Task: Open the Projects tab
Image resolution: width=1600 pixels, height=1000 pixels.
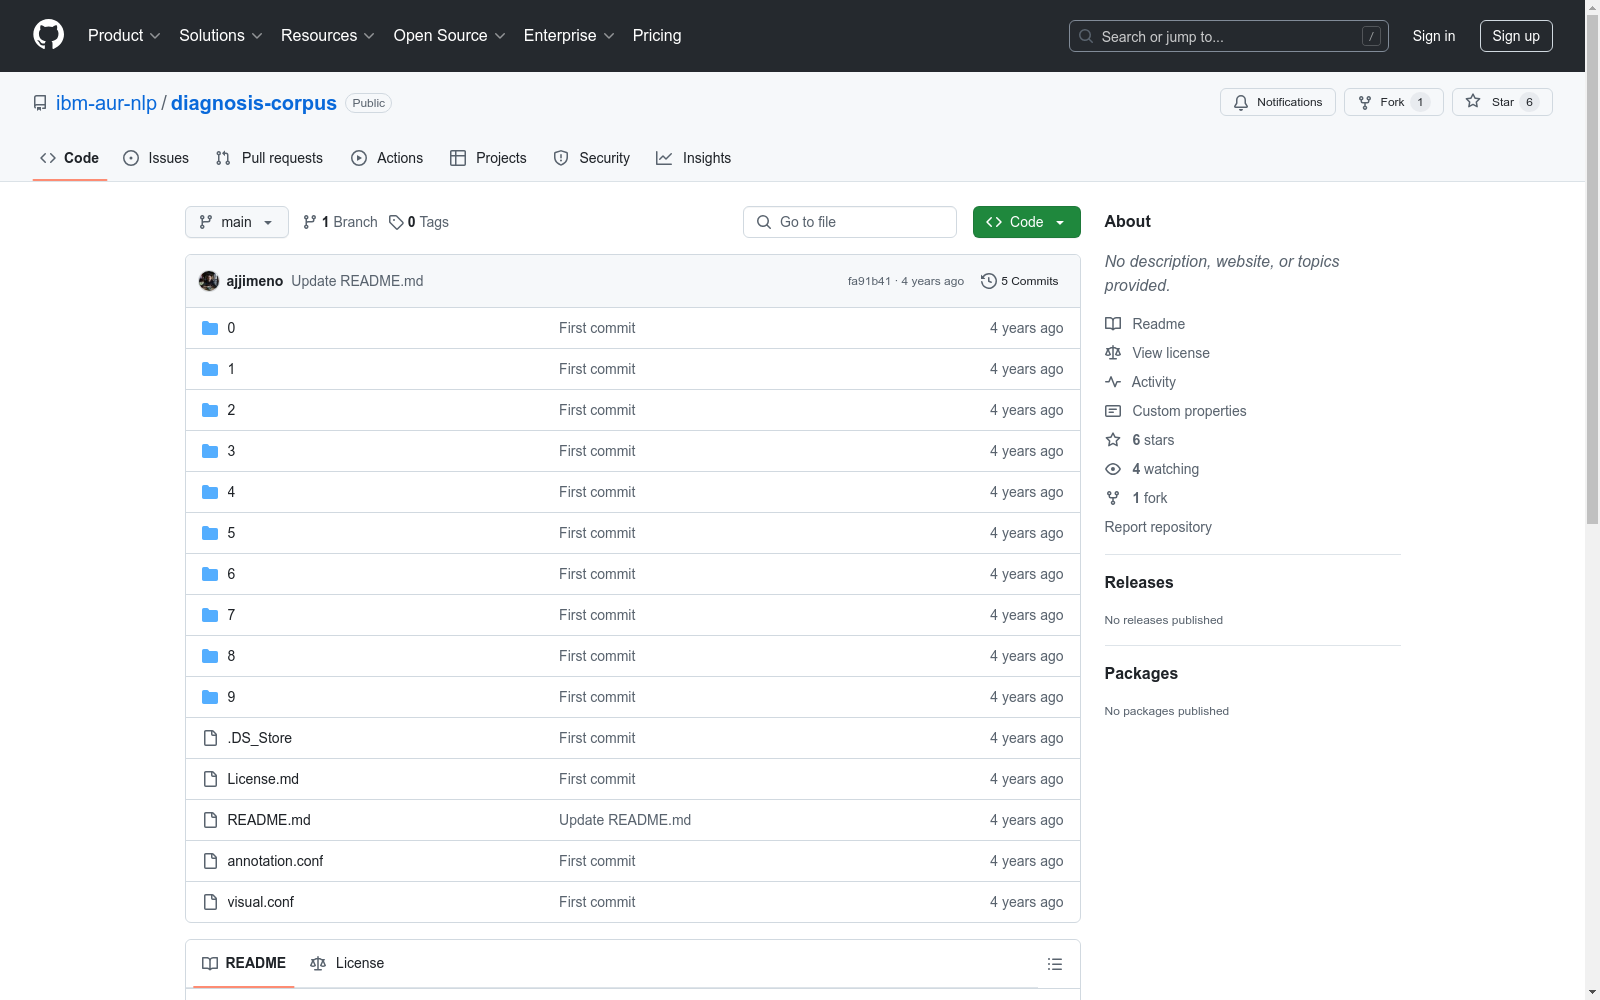Action: pos(488,158)
